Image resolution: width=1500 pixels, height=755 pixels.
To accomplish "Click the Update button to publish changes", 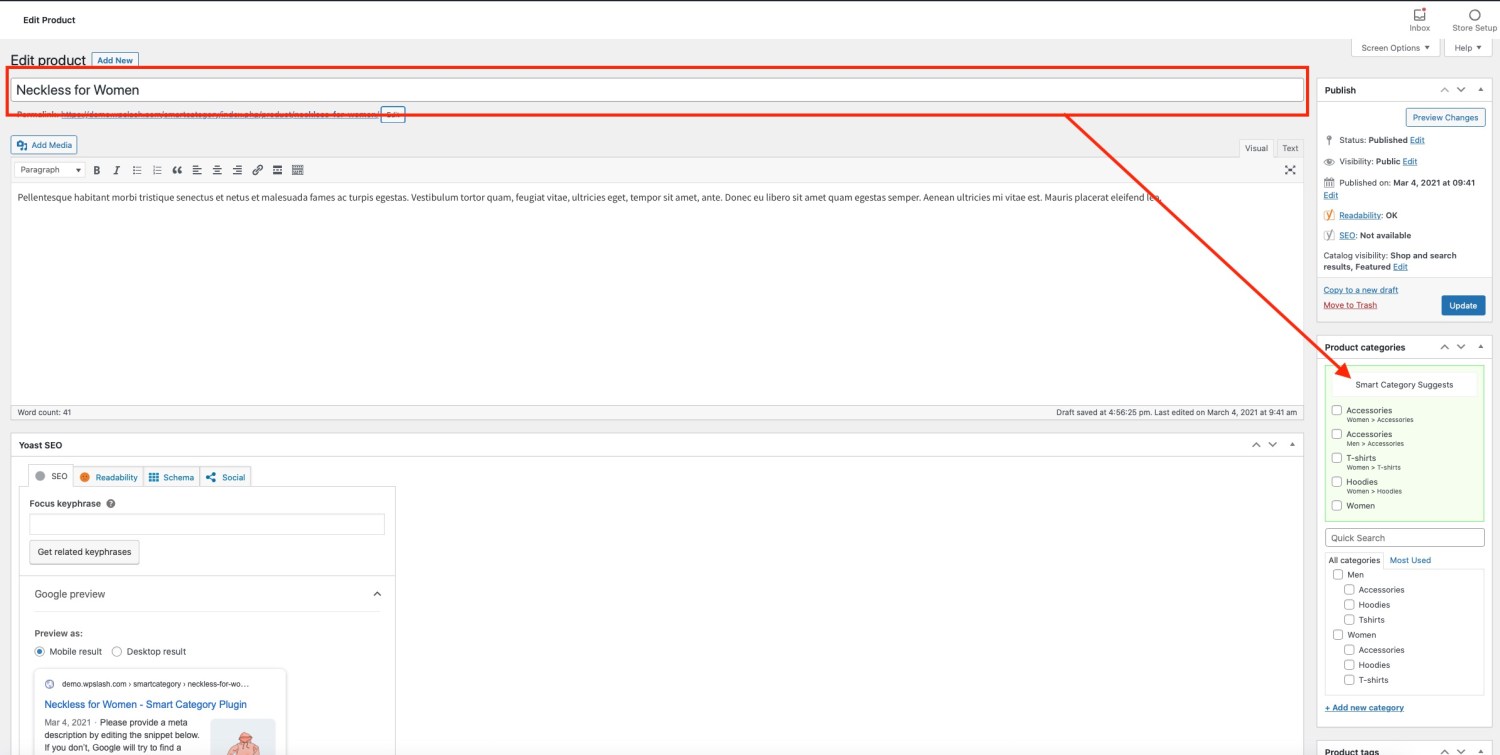I will pyautogui.click(x=1463, y=305).
